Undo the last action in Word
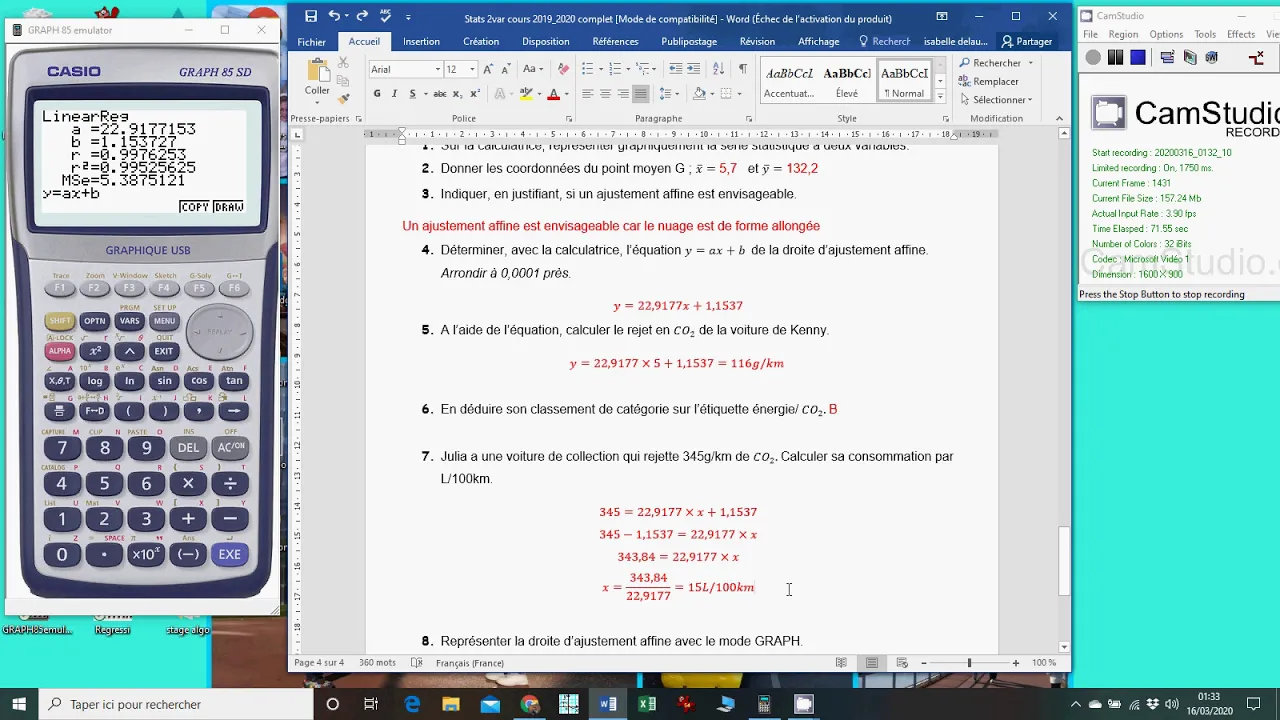Viewport: 1280px width, 720px height. (x=334, y=17)
